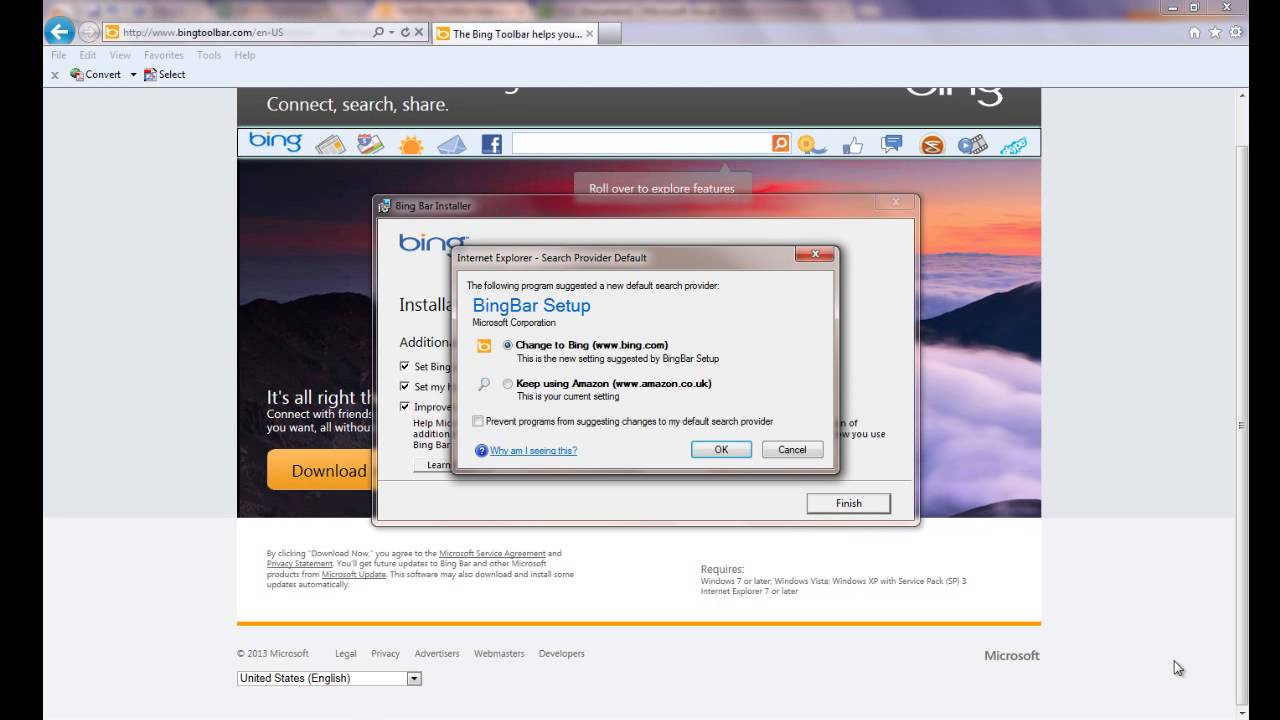Open the browser Home icon

tap(1194, 32)
